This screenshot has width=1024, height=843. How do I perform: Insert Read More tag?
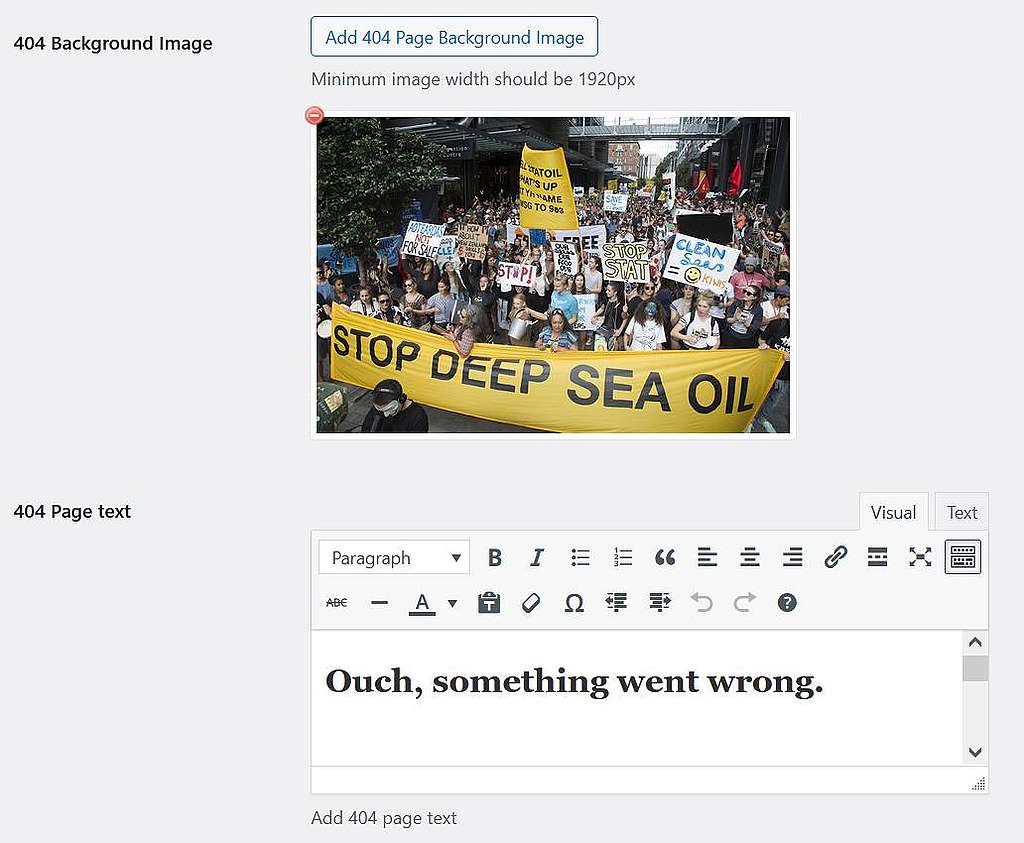tap(877, 558)
